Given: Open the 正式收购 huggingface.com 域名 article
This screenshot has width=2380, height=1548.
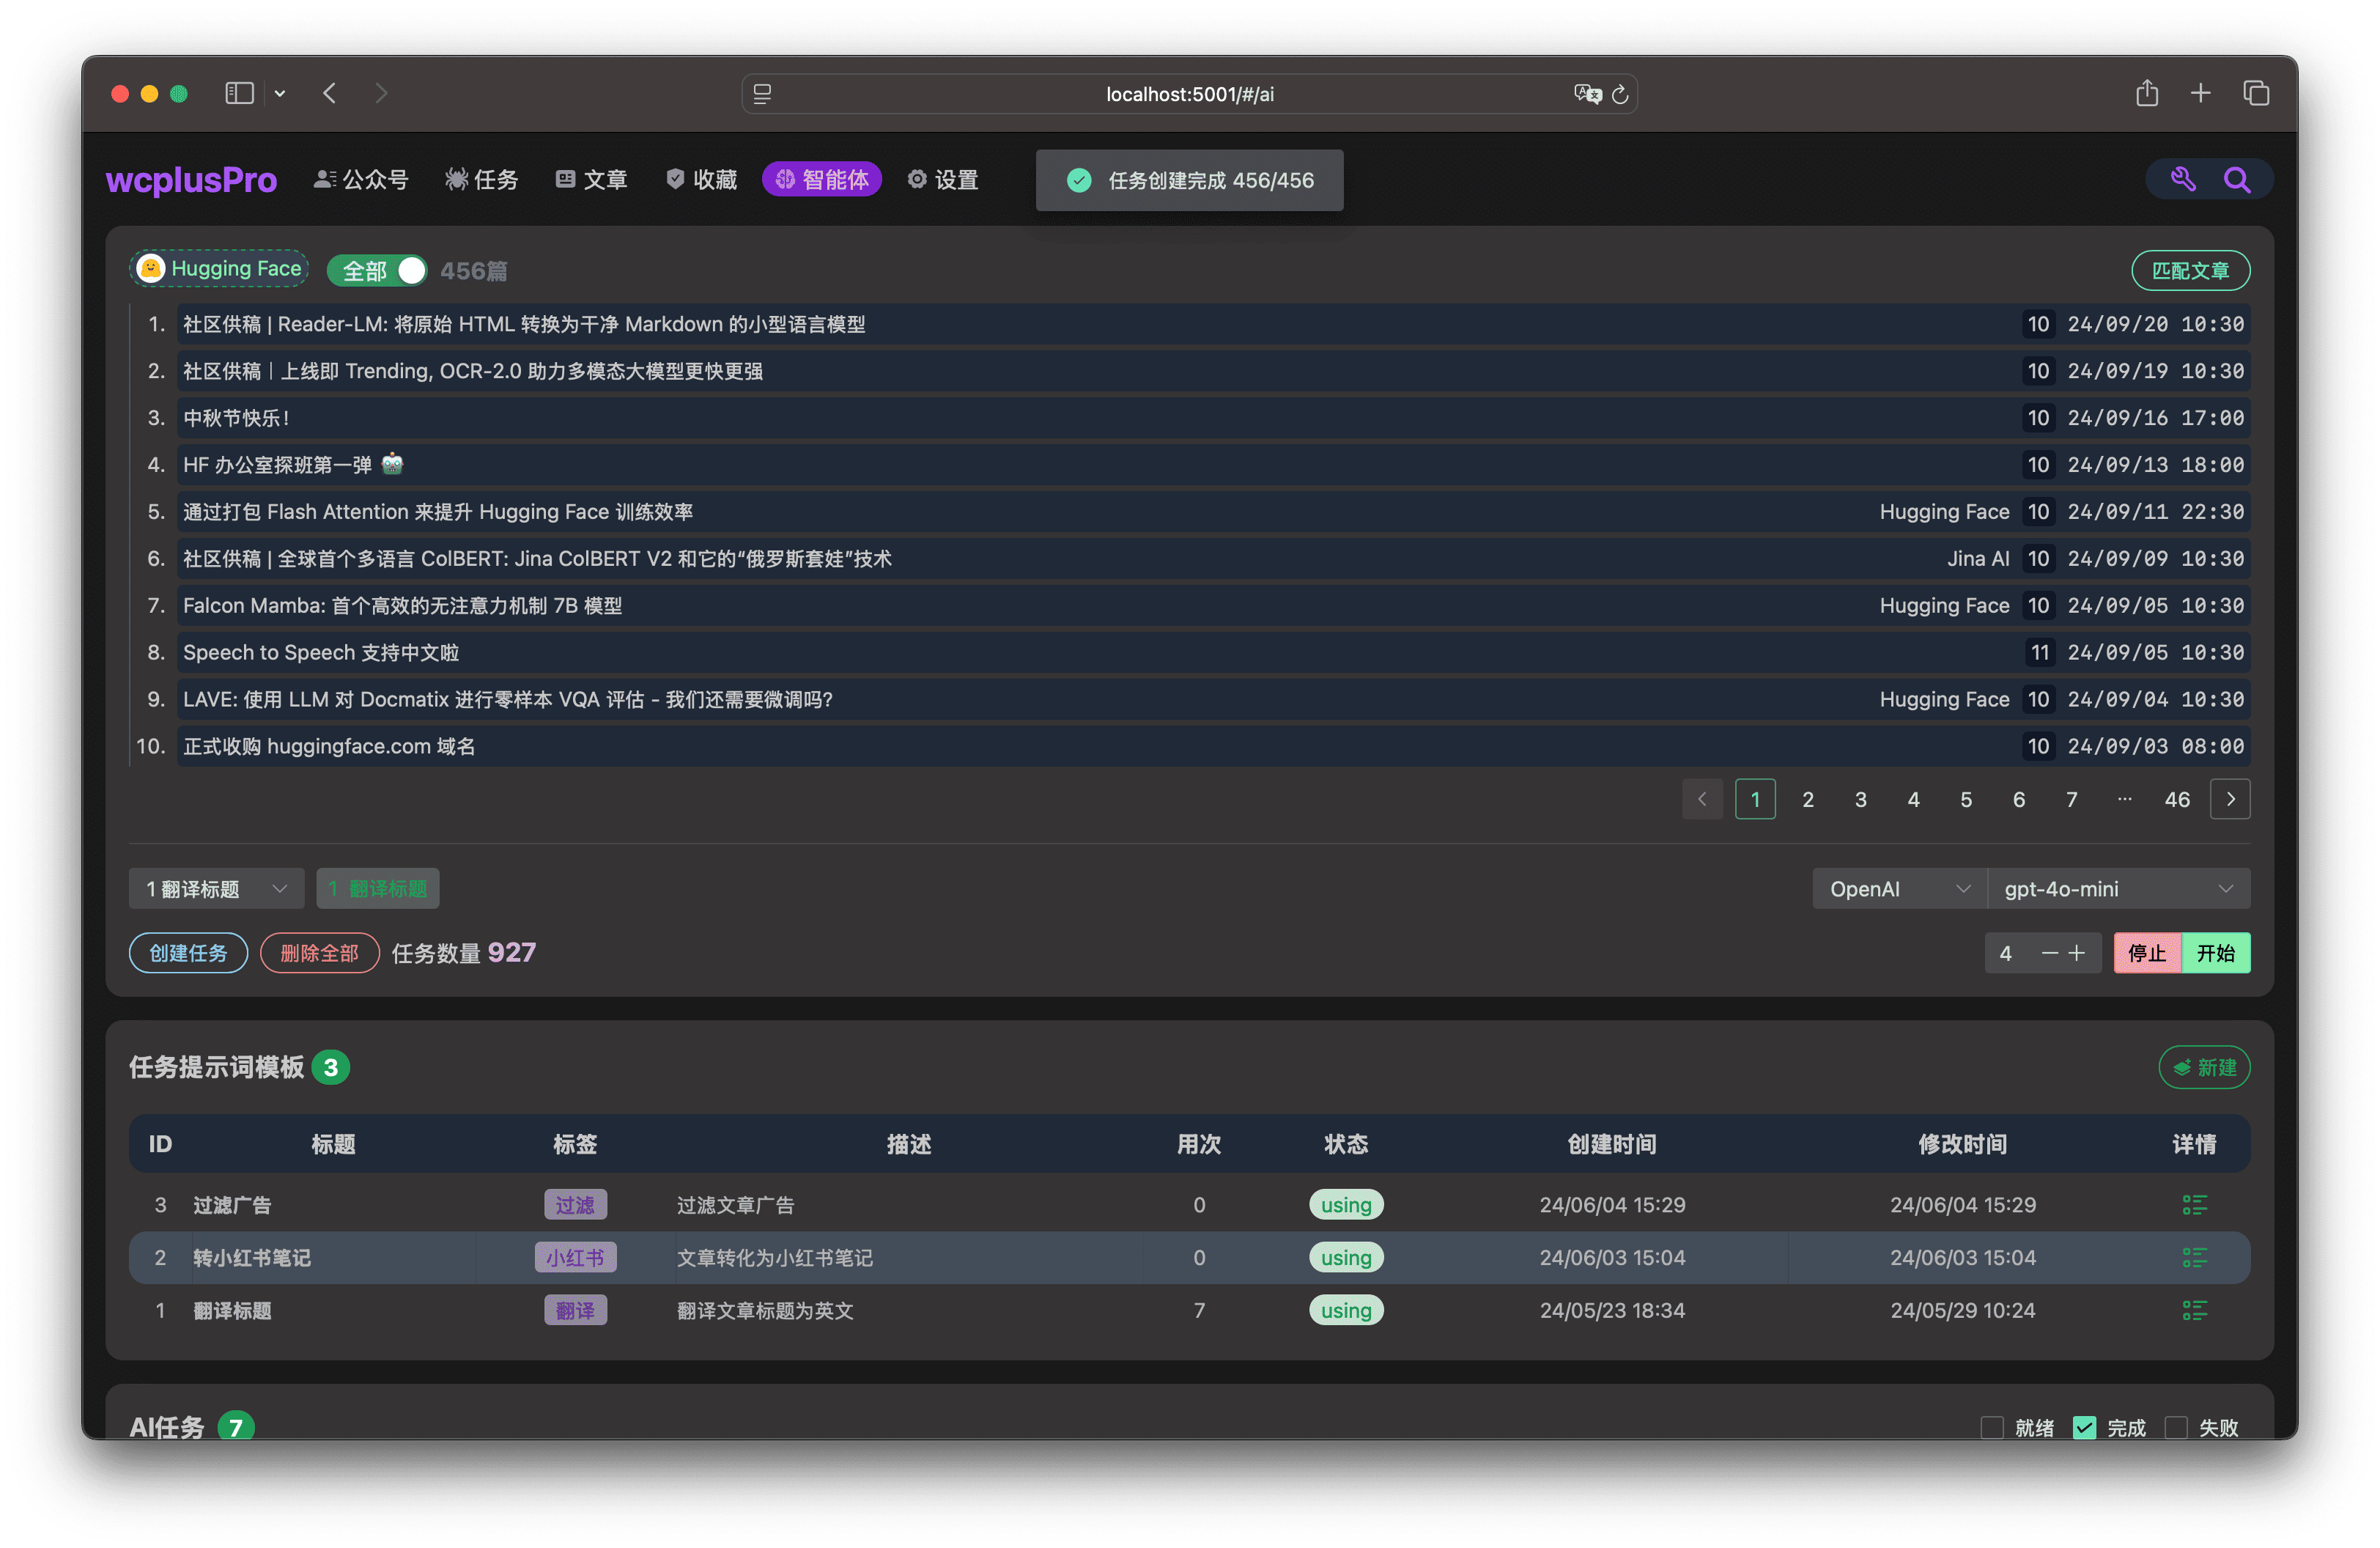Looking at the screenshot, I should pos(1213,746).
